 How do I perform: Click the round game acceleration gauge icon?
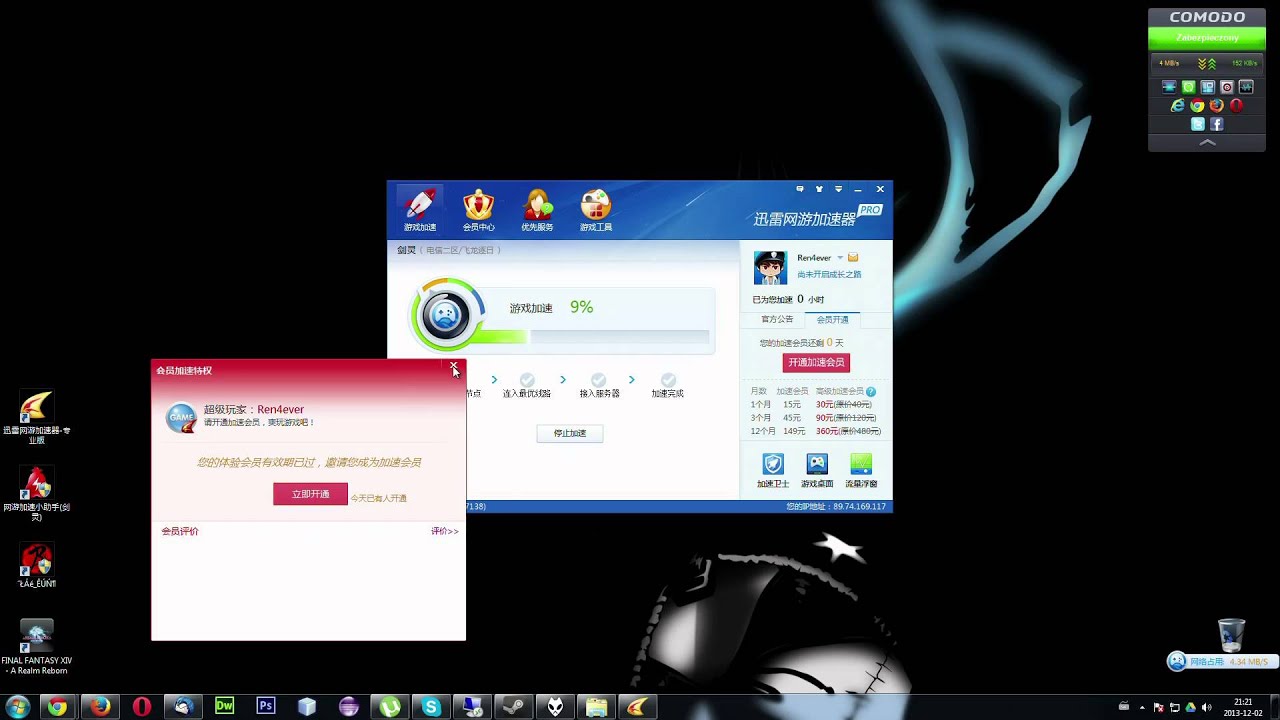coord(446,315)
